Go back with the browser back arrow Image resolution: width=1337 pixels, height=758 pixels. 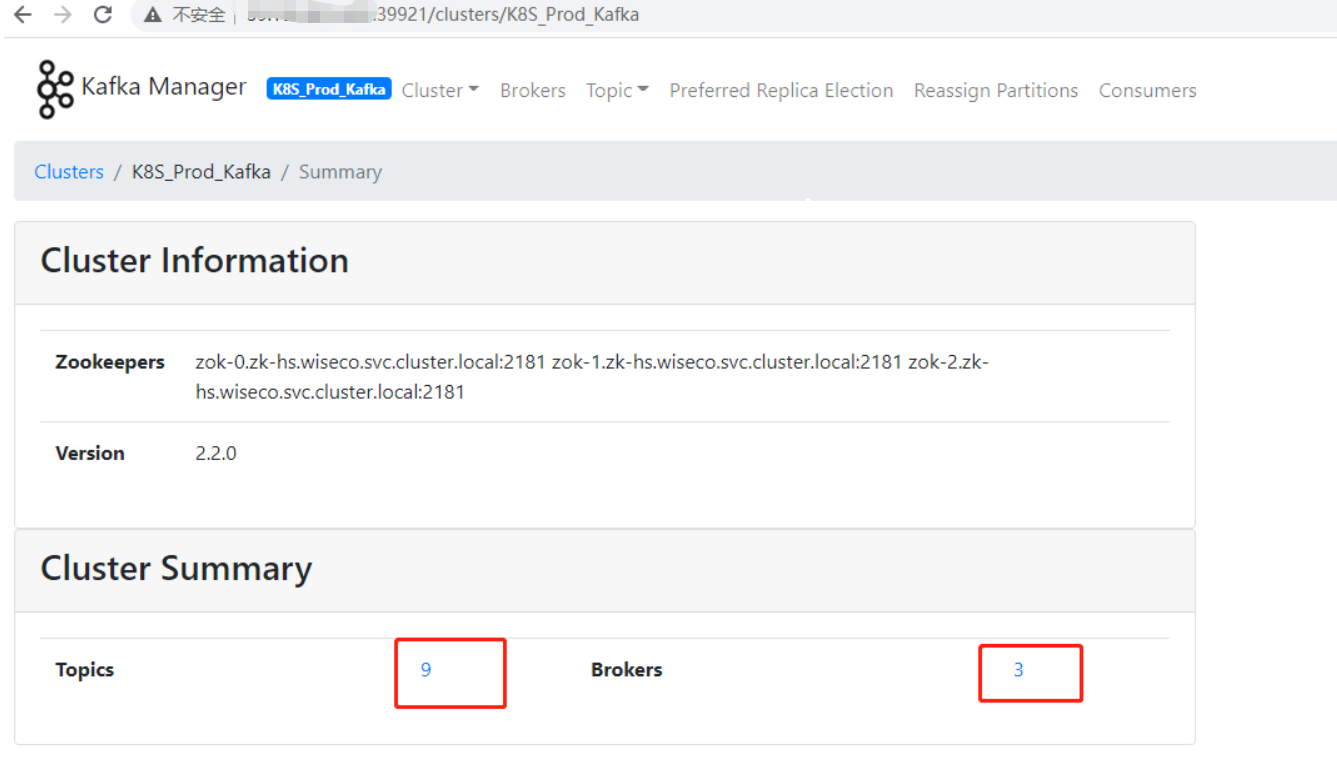(22, 15)
